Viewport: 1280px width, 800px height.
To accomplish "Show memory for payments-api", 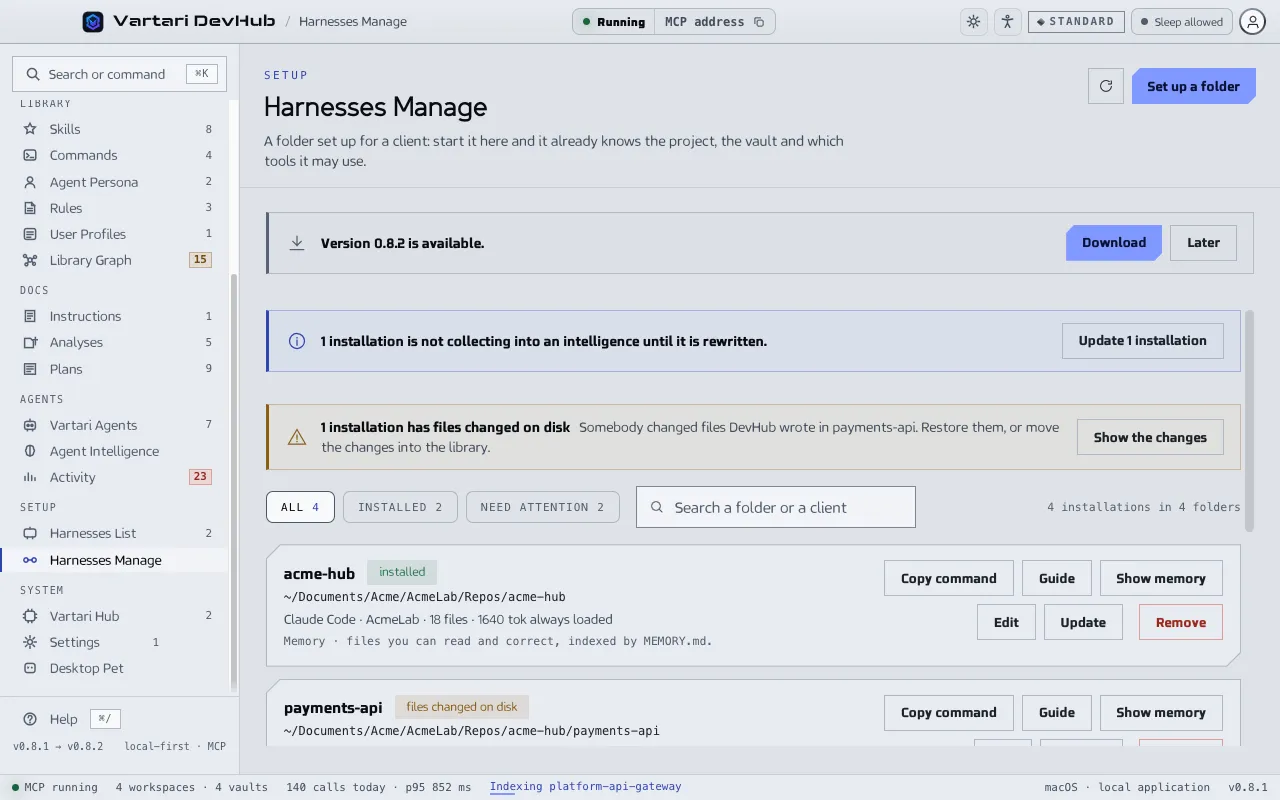I will click(x=1161, y=712).
